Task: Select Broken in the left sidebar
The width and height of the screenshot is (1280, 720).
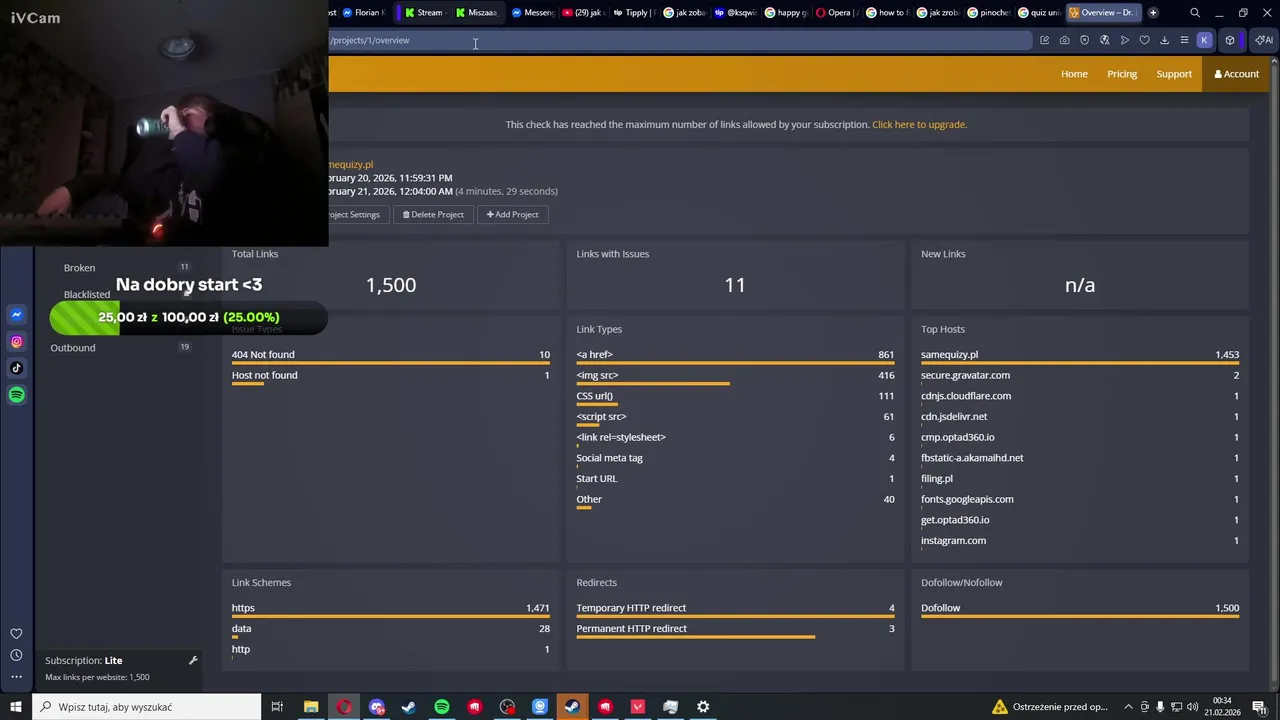Action: point(80,268)
